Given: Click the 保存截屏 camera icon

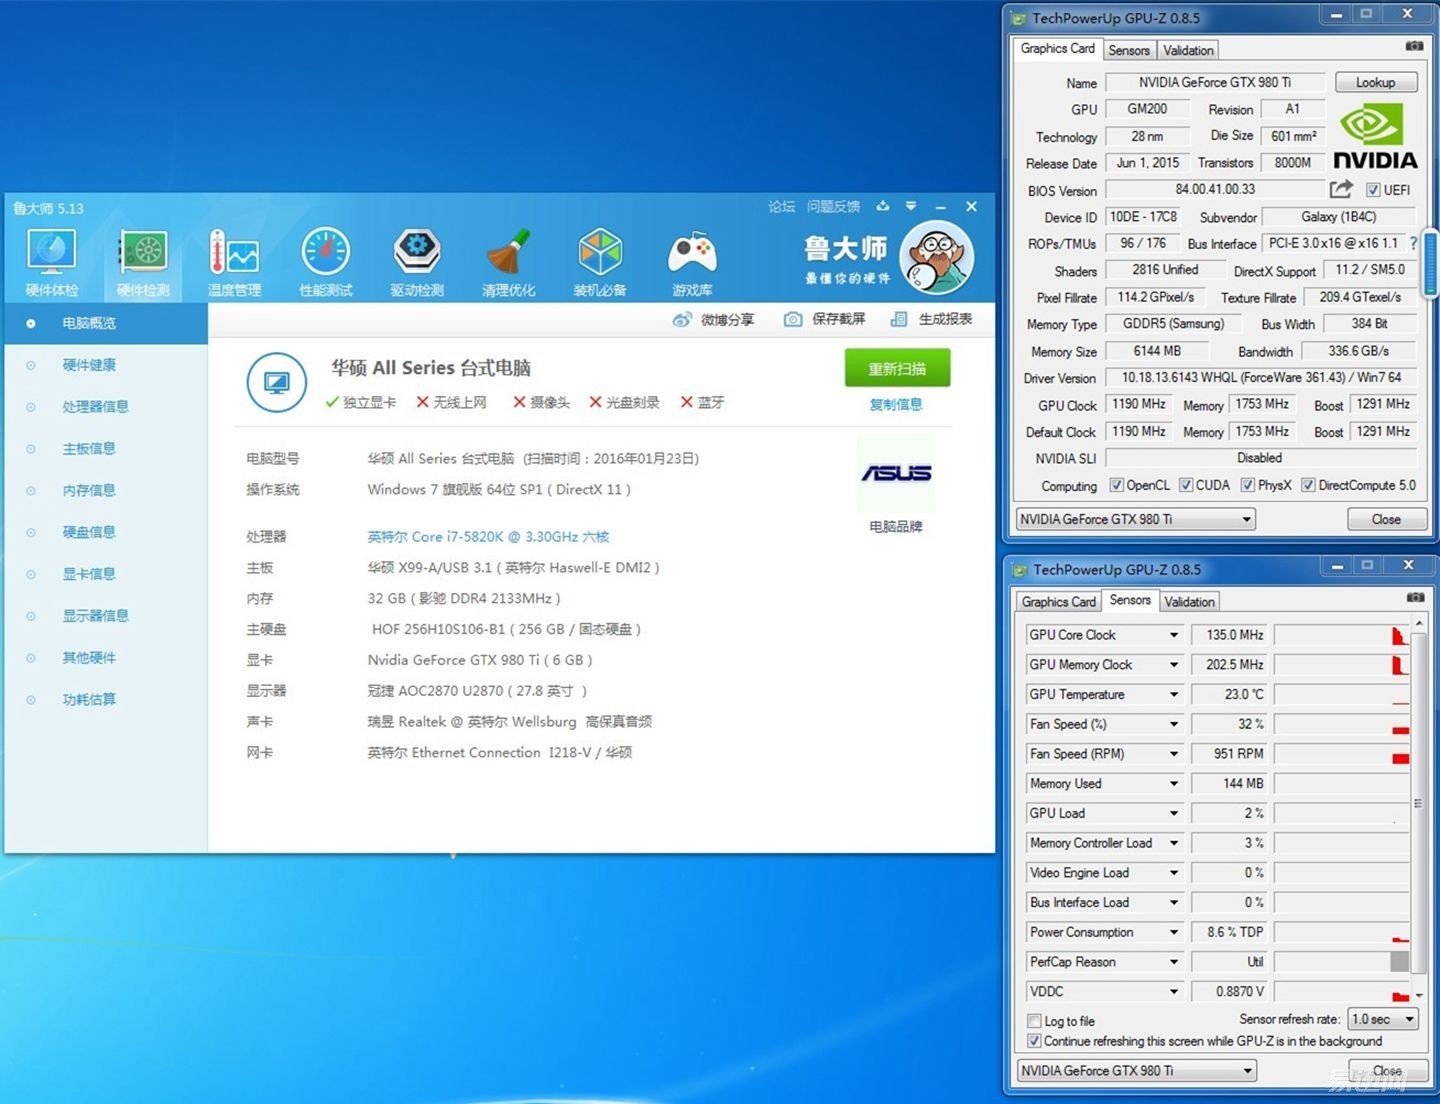Looking at the screenshot, I should tap(793, 319).
